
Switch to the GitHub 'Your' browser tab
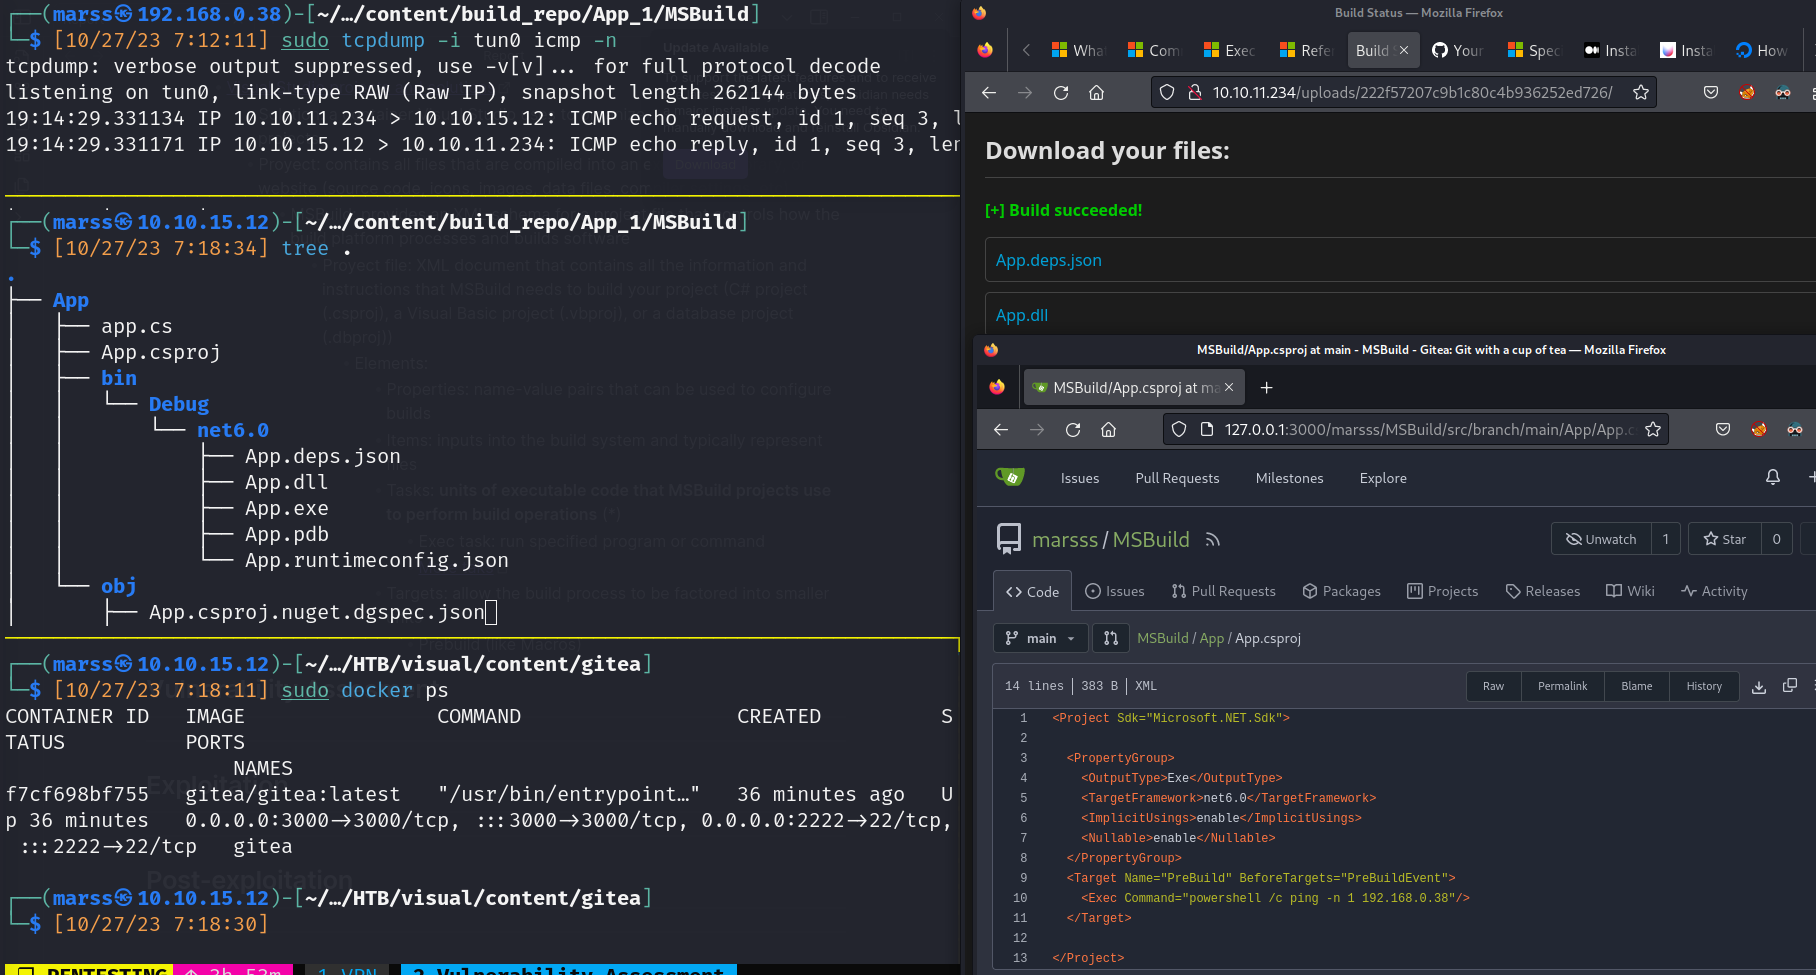point(1458,50)
